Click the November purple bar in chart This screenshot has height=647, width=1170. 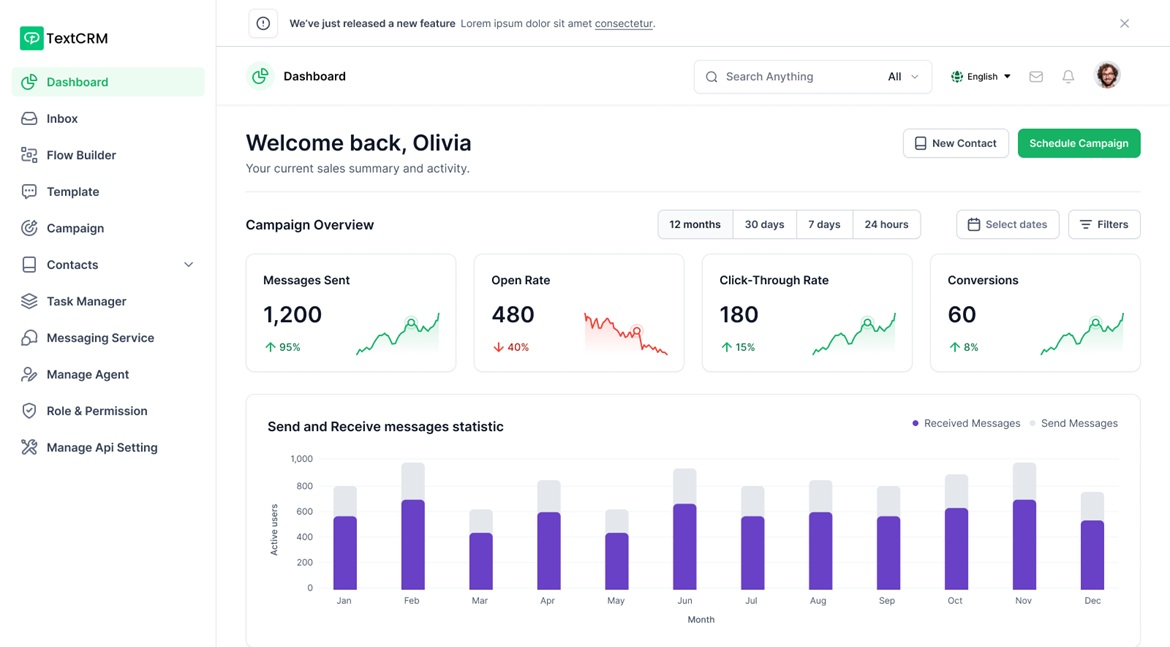1024,545
